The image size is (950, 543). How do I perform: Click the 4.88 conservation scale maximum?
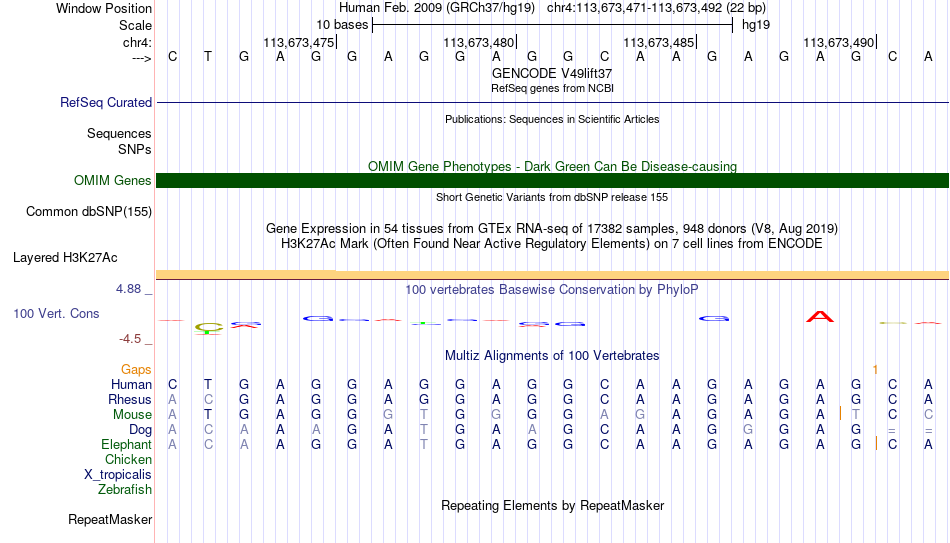[128, 289]
